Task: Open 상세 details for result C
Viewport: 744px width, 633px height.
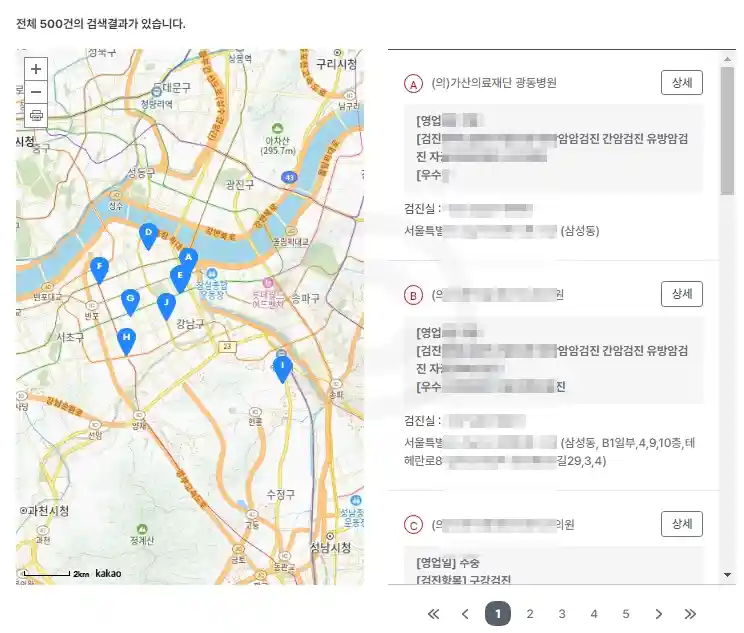Action: (x=682, y=524)
